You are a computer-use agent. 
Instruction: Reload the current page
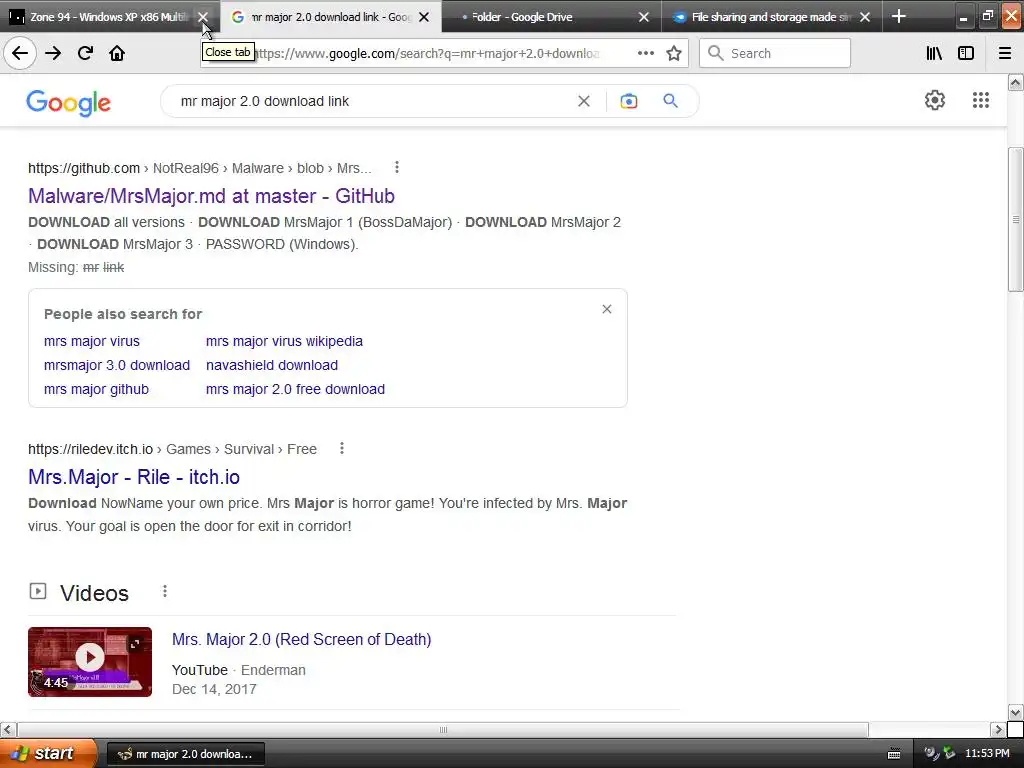[x=85, y=53]
